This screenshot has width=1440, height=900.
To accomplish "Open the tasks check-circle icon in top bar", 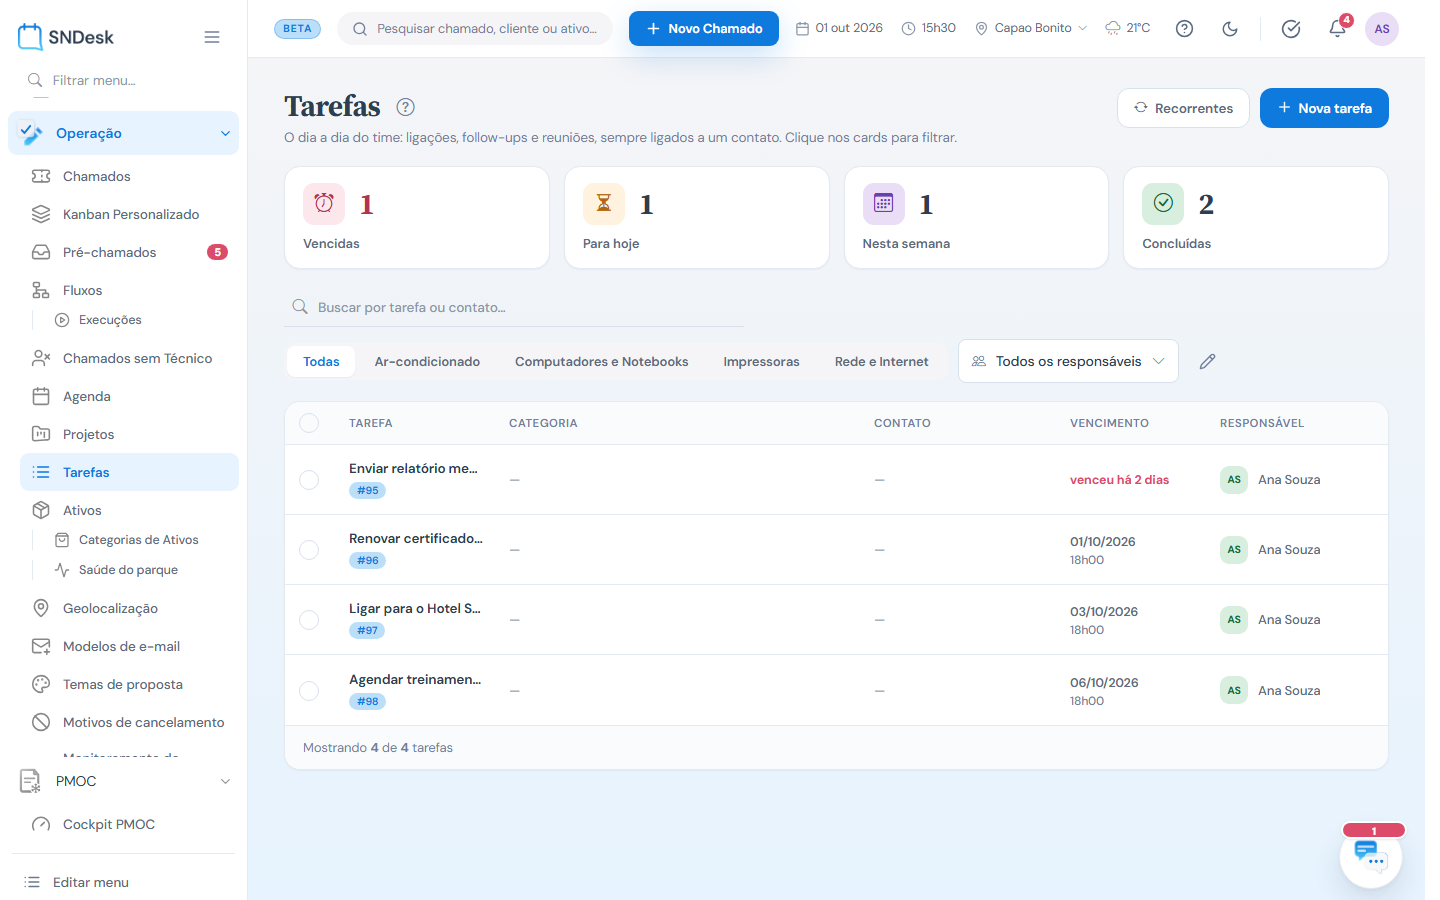I will 1291,29.
